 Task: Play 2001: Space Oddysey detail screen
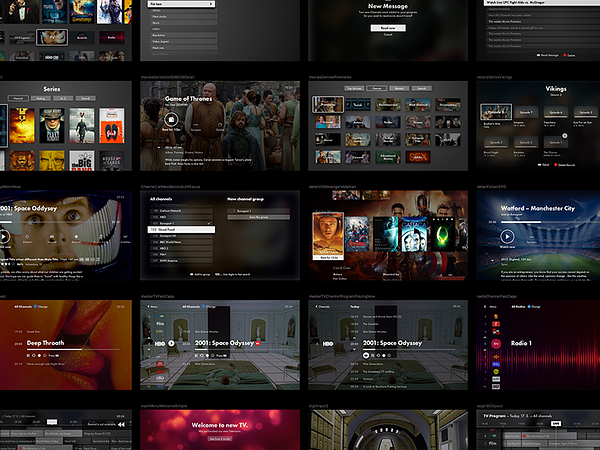click(3, 236)
